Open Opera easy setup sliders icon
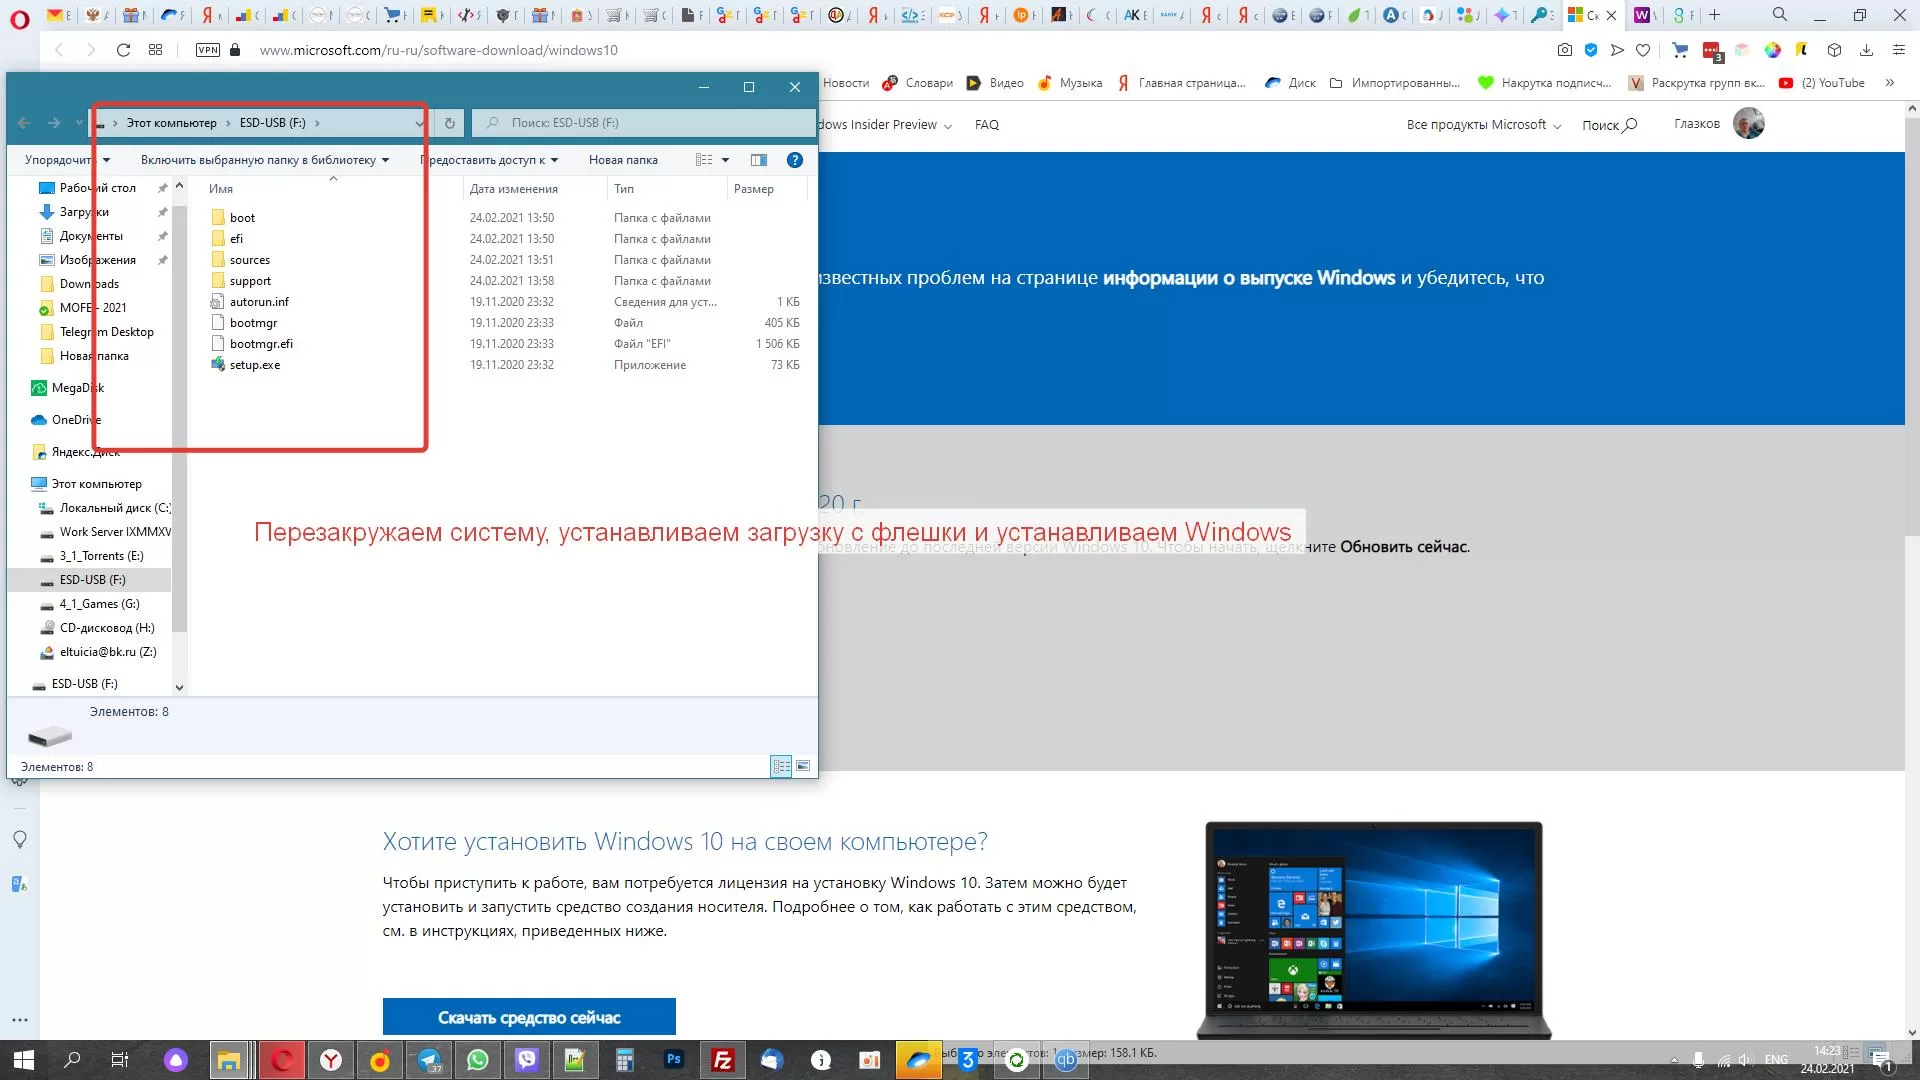 point(1899,50)
